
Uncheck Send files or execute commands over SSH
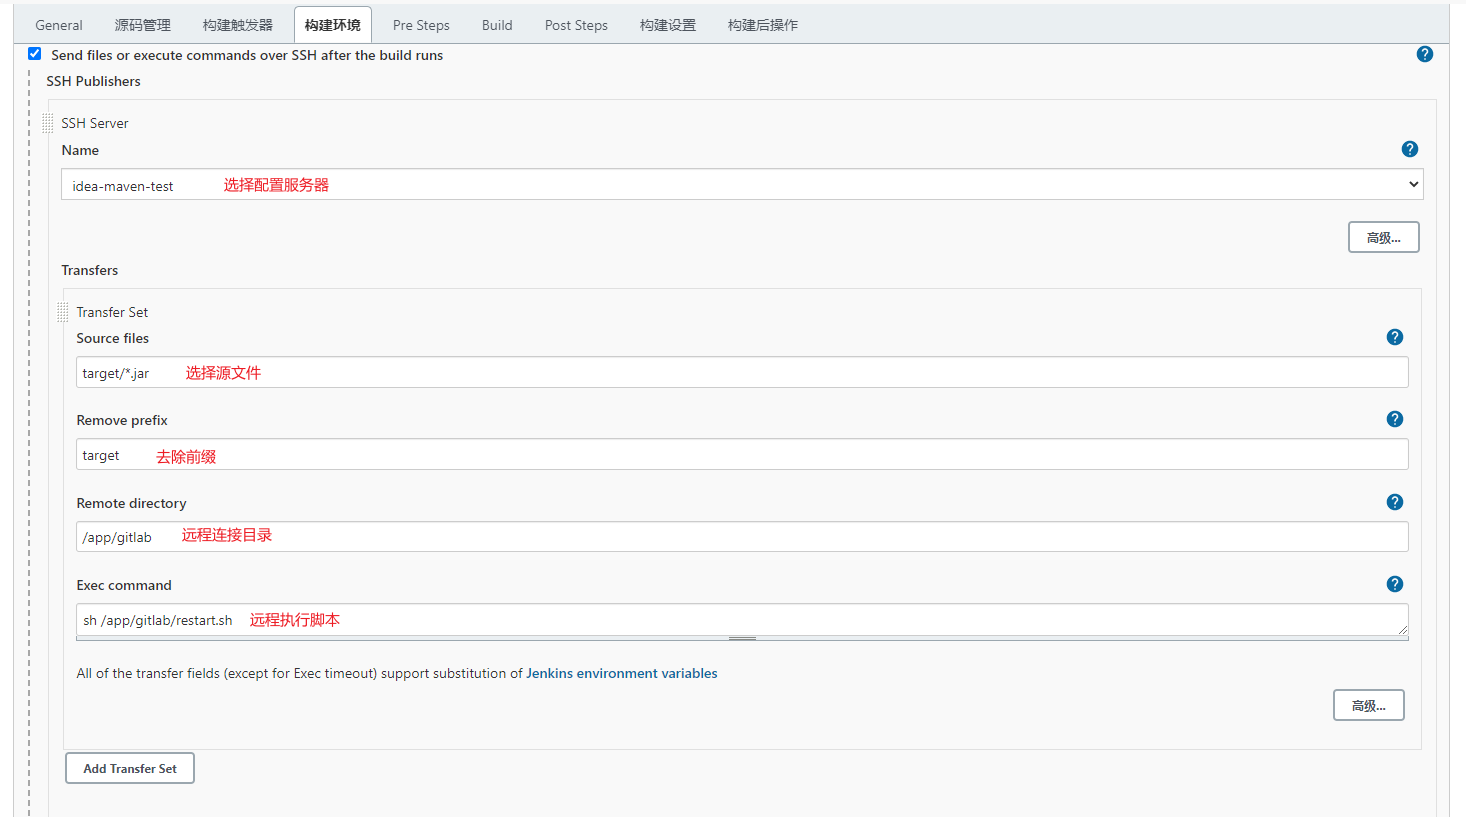(x=35, y=54)
